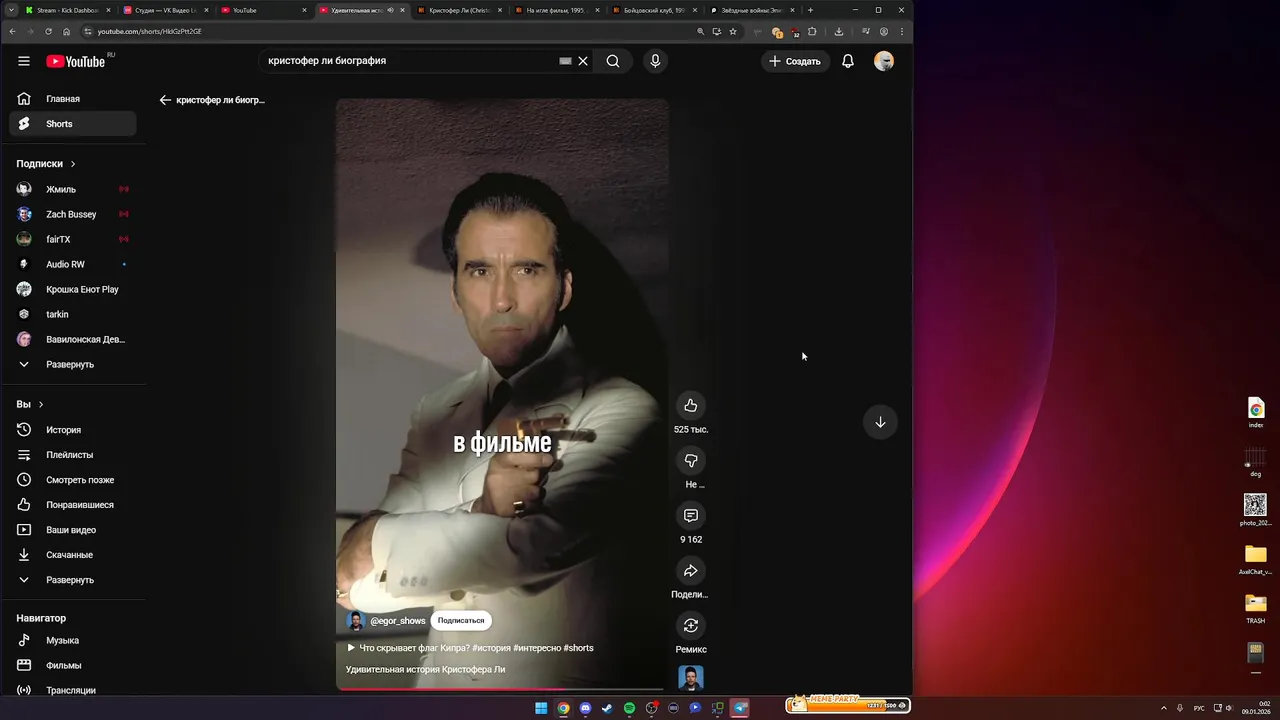Subscribe with the Подписаться button
Image resolution: width=1280 pixels, height=720 pixels.
point(461,621)
